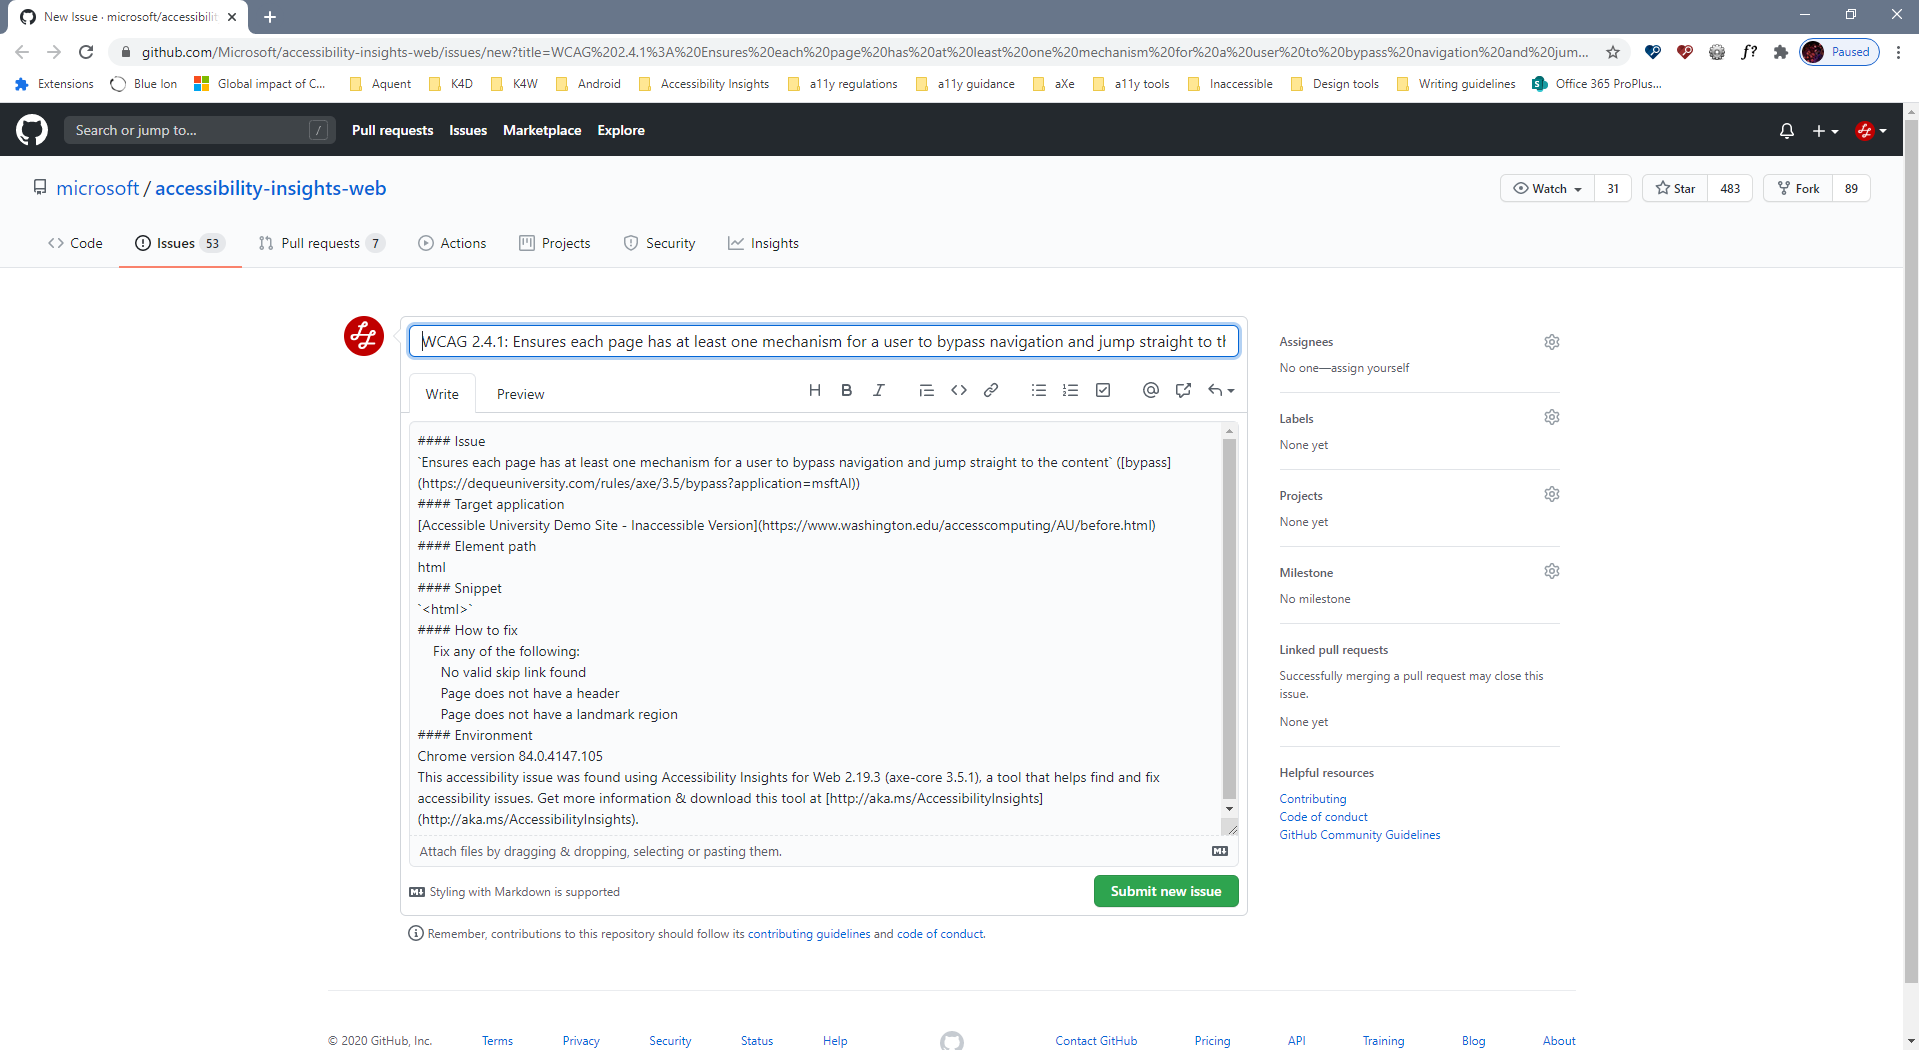Open the Chrome three-dot menu

pos(1898,52)
